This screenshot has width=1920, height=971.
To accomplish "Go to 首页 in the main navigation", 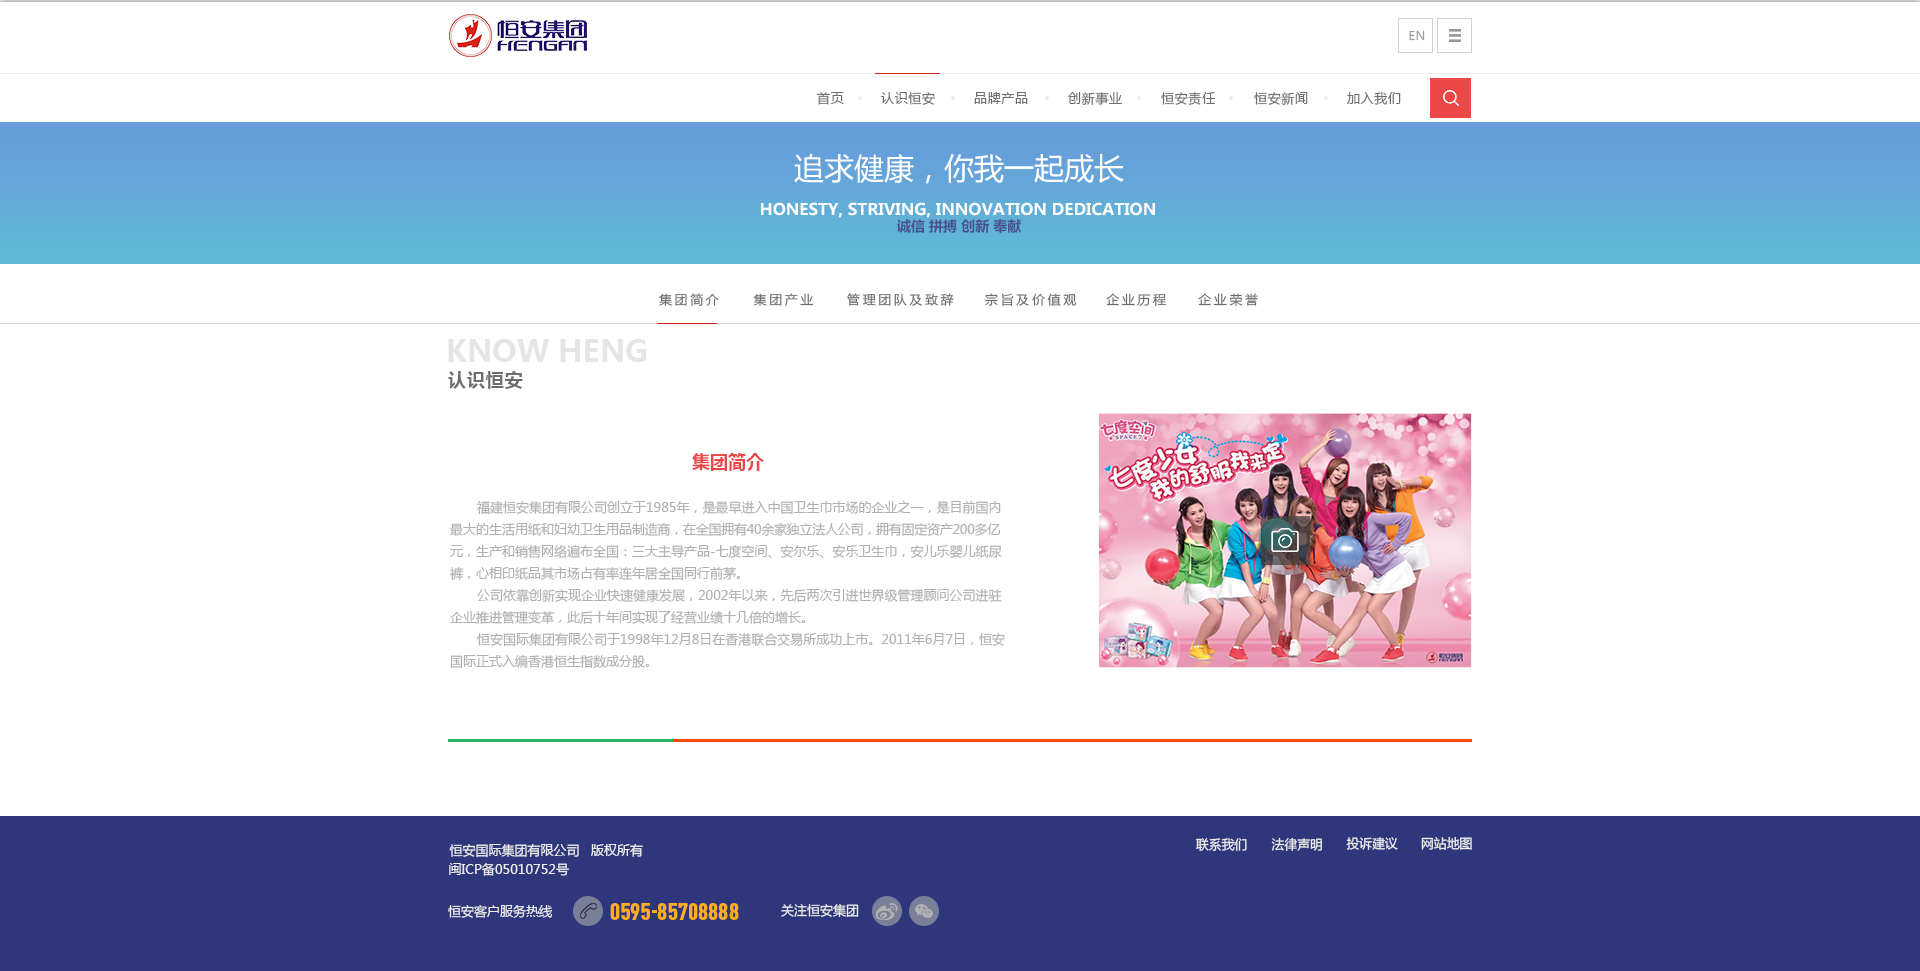I will pyautogui.click(x=830, y=98).
